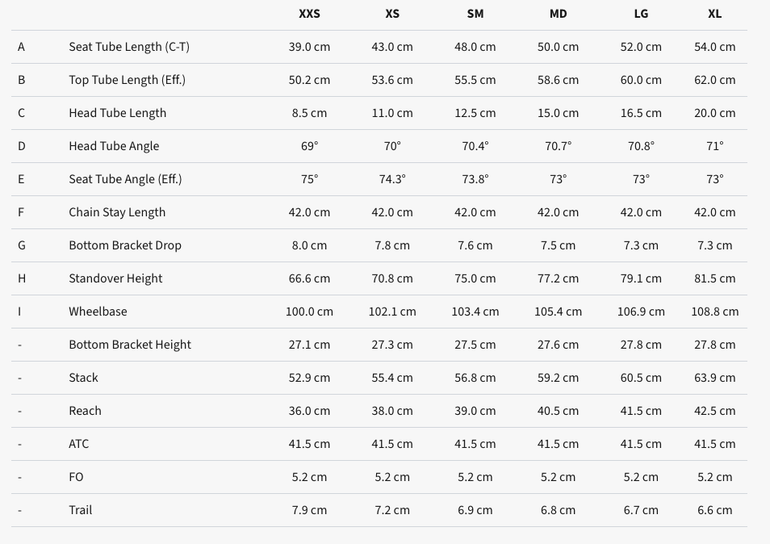
Task: Select the Stack row label
Action: click(83, 378)
